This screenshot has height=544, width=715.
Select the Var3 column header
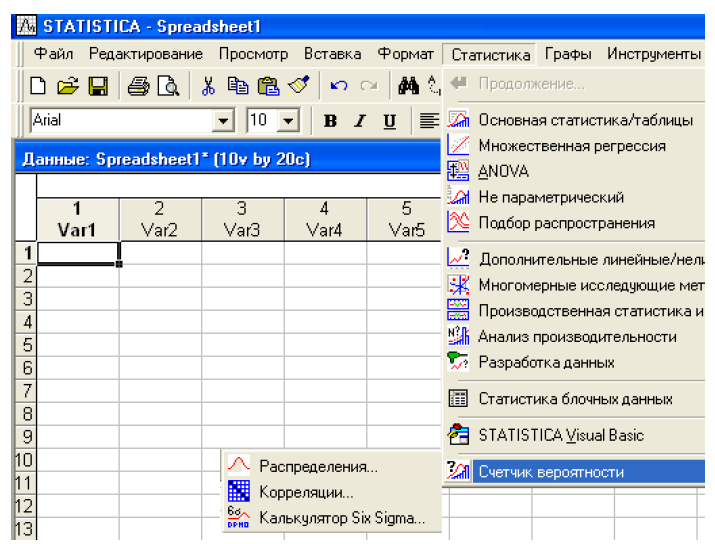coord(242,219)
